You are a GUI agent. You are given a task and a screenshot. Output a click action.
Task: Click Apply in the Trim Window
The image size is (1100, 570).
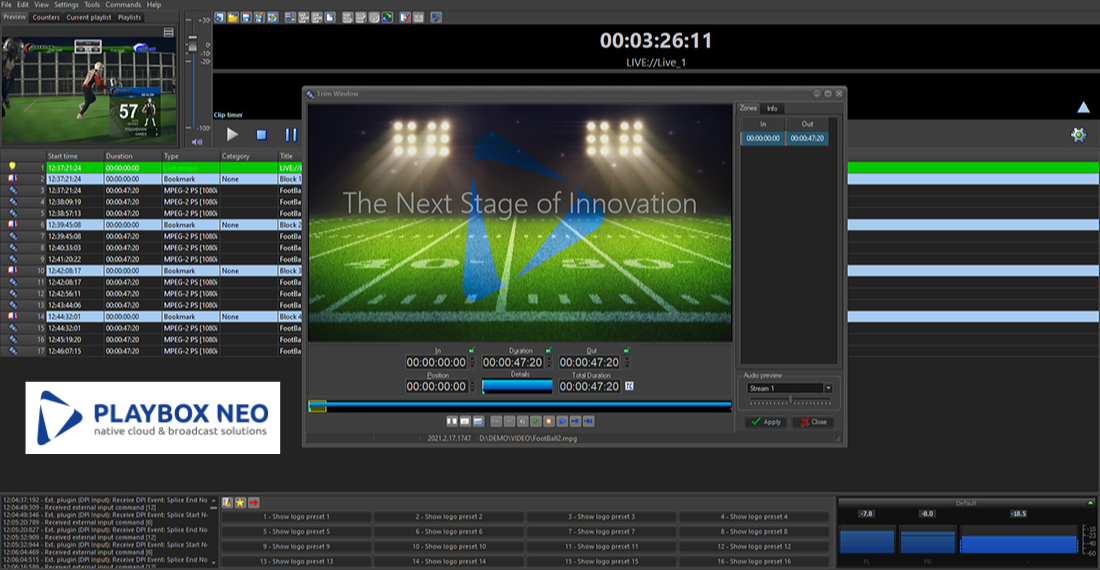coord(766,422)
